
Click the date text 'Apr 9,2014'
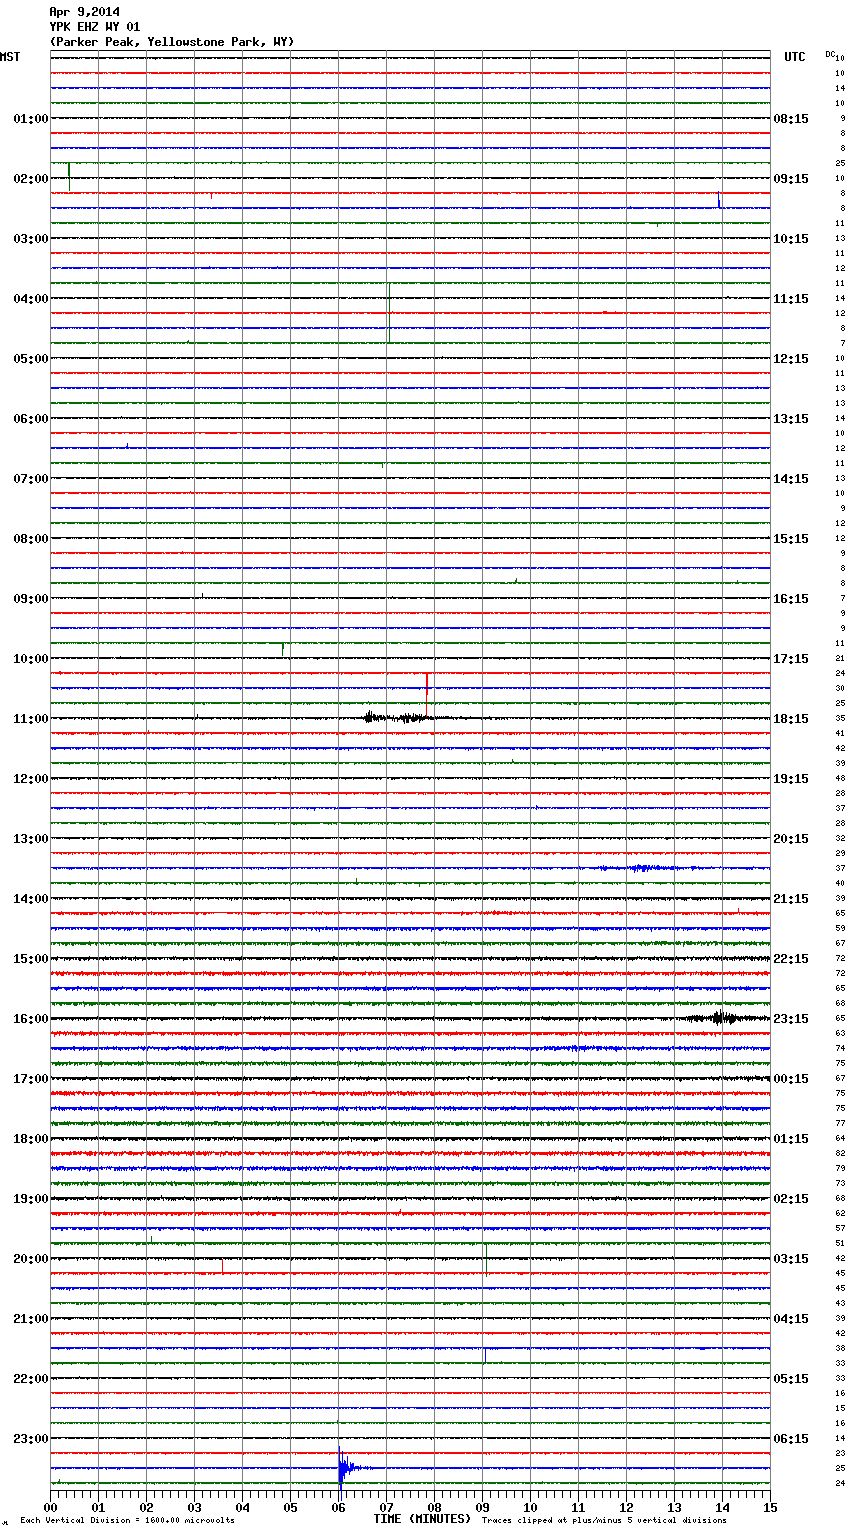[84, 12]
